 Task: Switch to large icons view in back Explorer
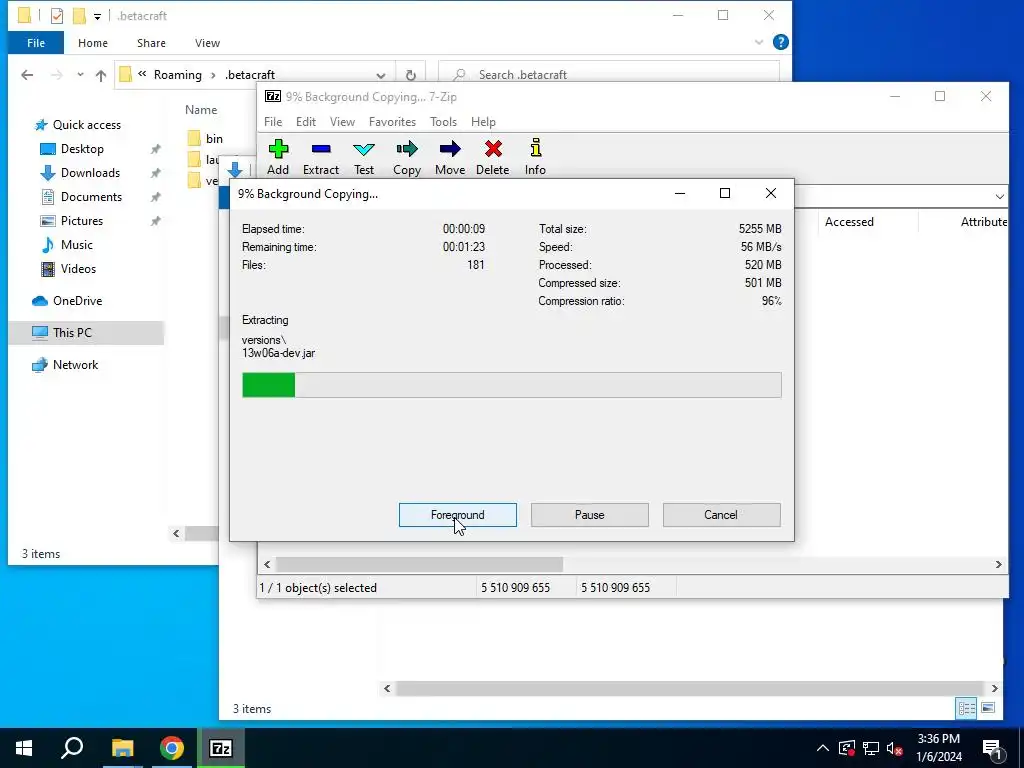tap(988, 708)
